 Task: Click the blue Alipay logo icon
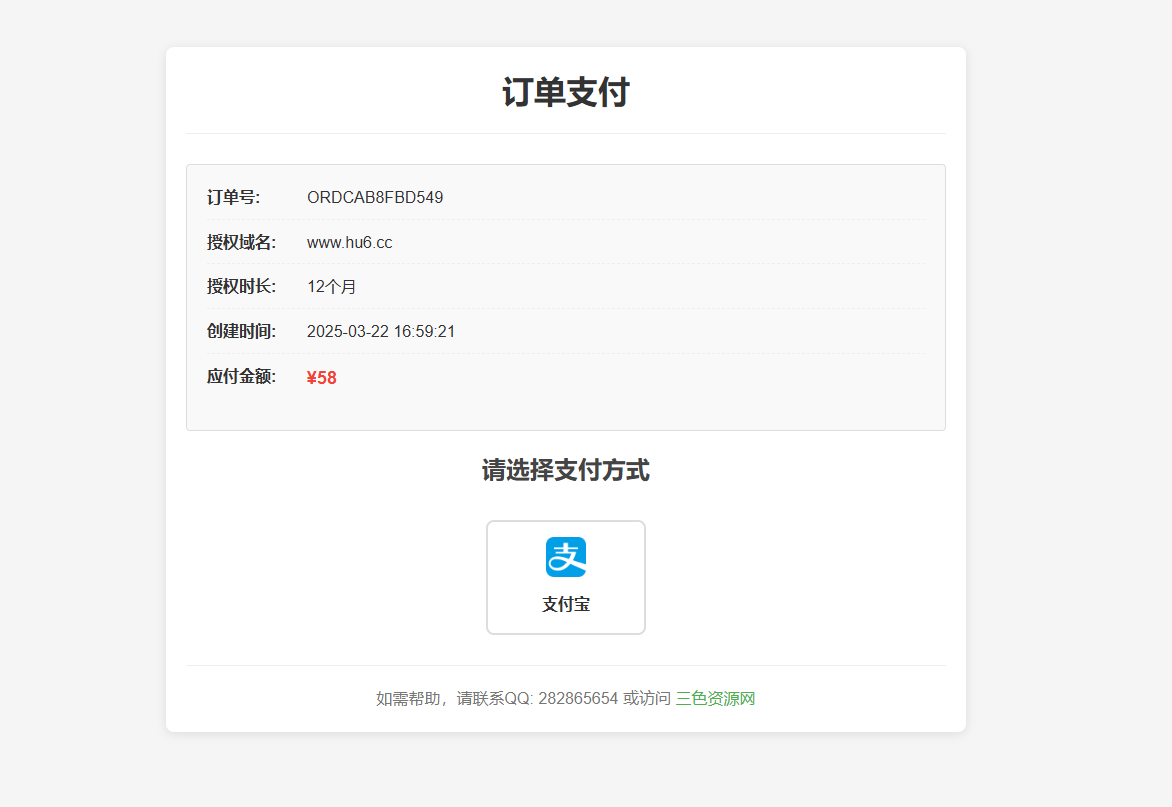pyautogui.click(x=565, y=557)
